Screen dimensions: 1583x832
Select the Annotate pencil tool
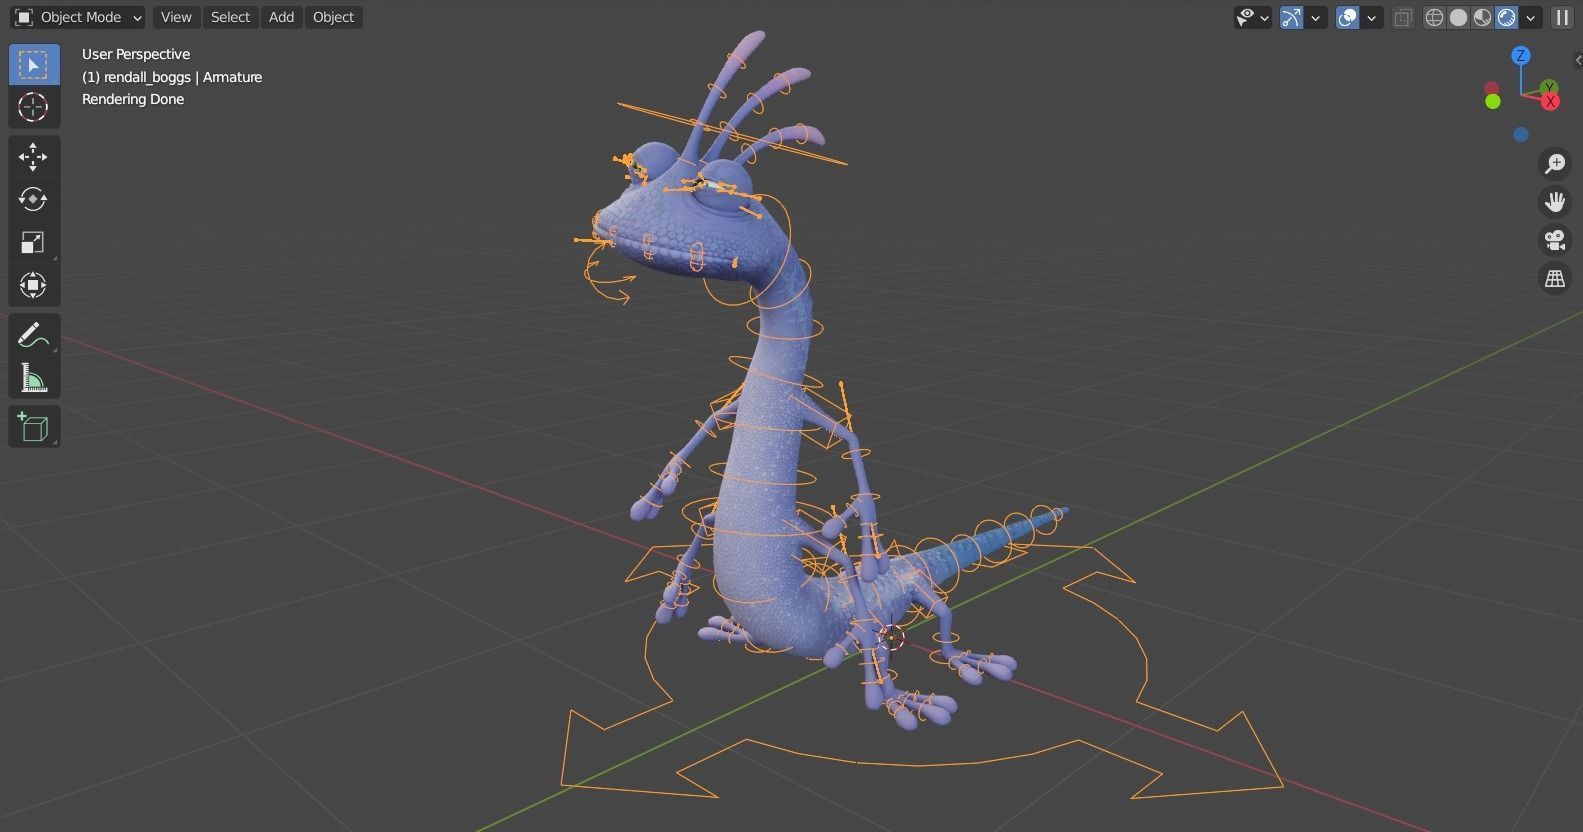click(x=33, y=336)
